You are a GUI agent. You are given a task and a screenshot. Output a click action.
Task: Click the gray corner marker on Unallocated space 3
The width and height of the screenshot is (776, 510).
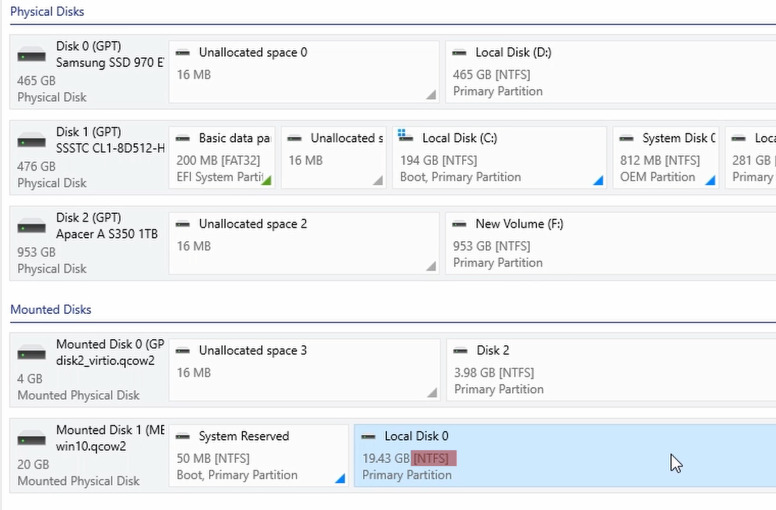432,393
